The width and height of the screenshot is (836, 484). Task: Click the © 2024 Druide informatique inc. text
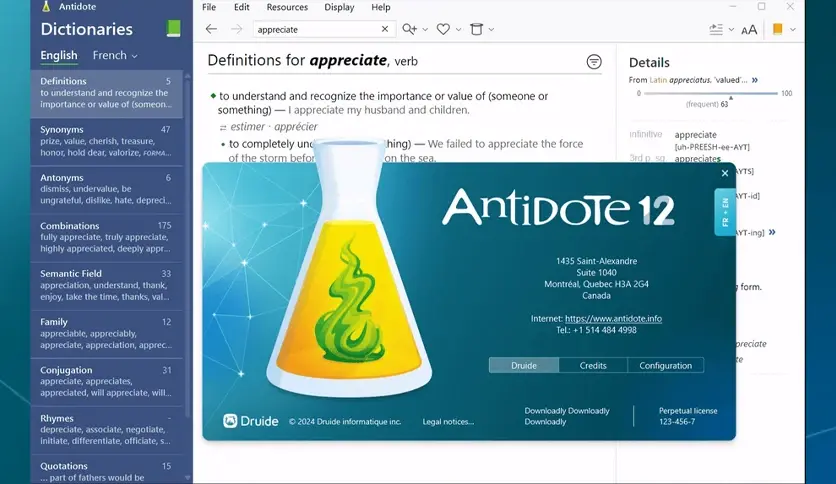pos(345,422)
